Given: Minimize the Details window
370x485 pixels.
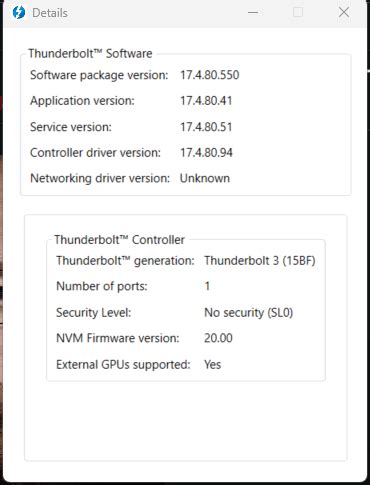Looking at the screenshot, I should tap(253, 13).
